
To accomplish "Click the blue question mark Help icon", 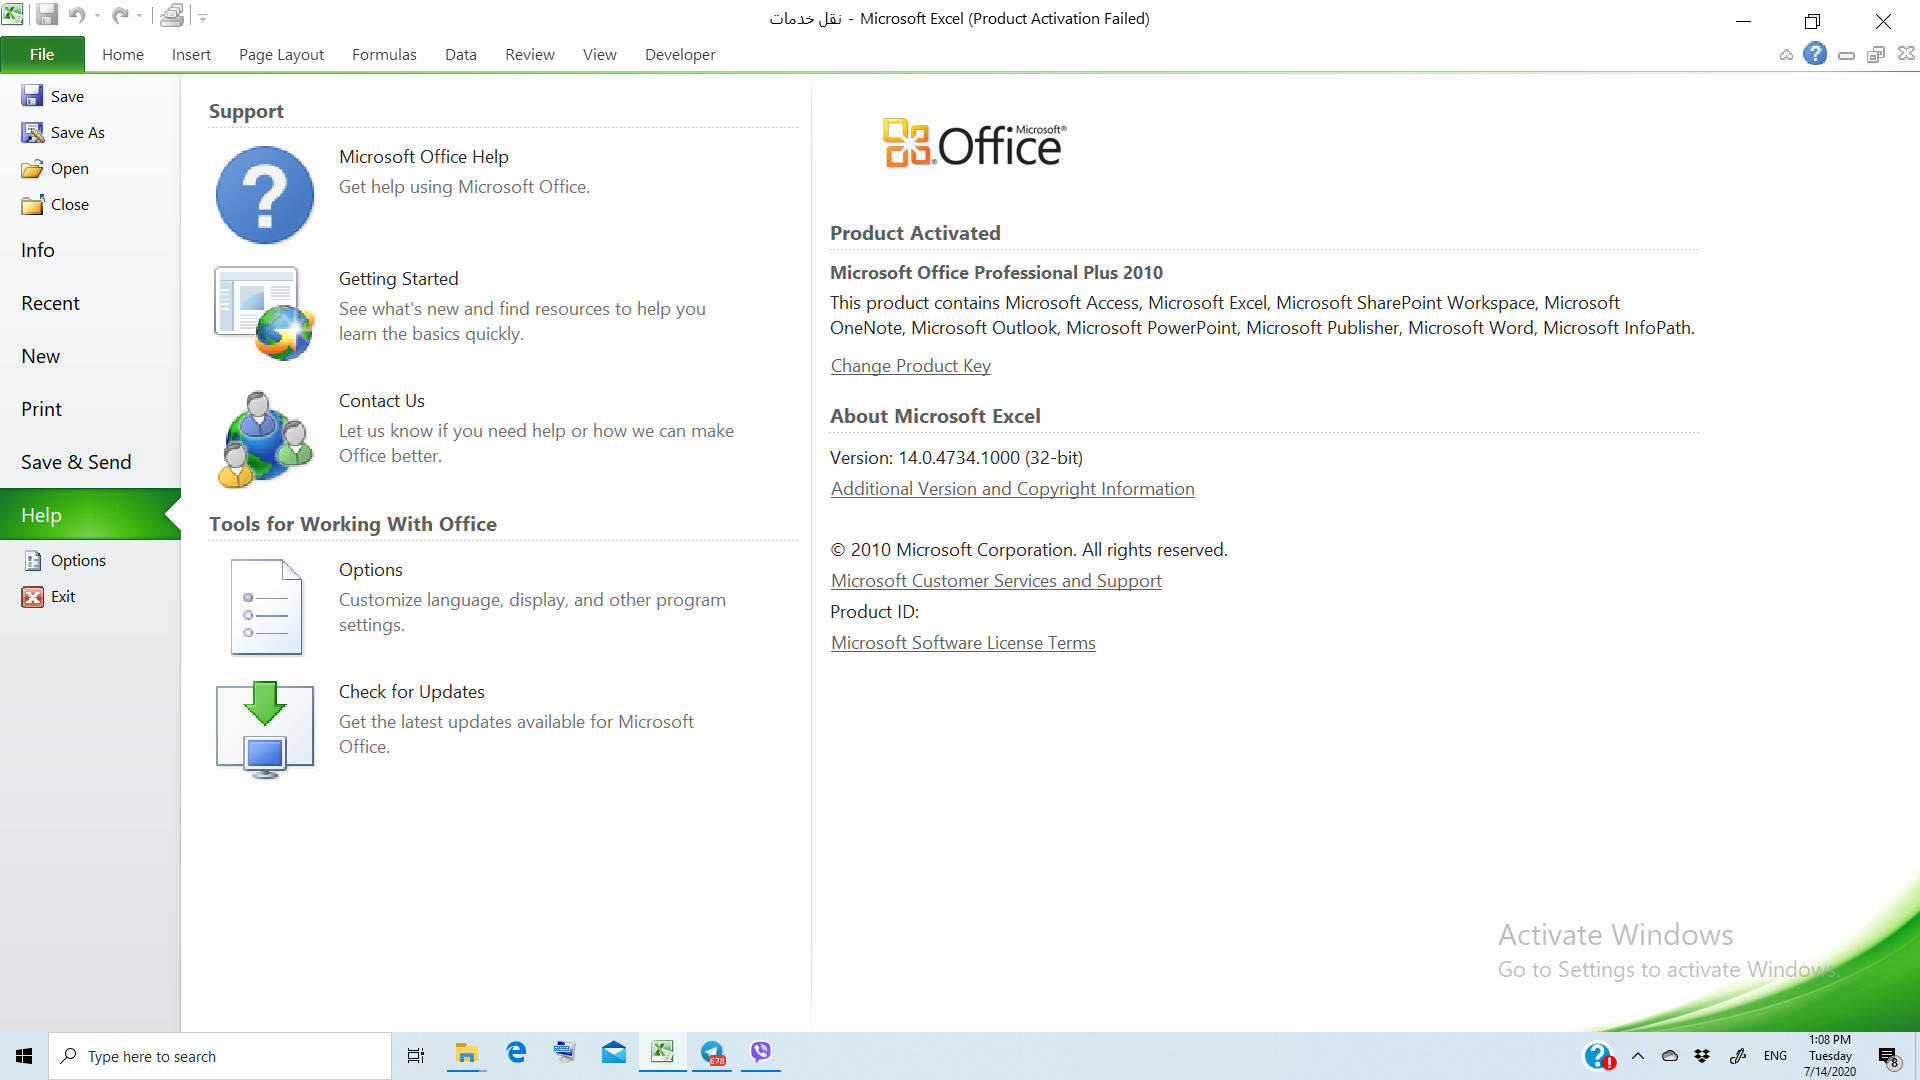I will (265, 195).
